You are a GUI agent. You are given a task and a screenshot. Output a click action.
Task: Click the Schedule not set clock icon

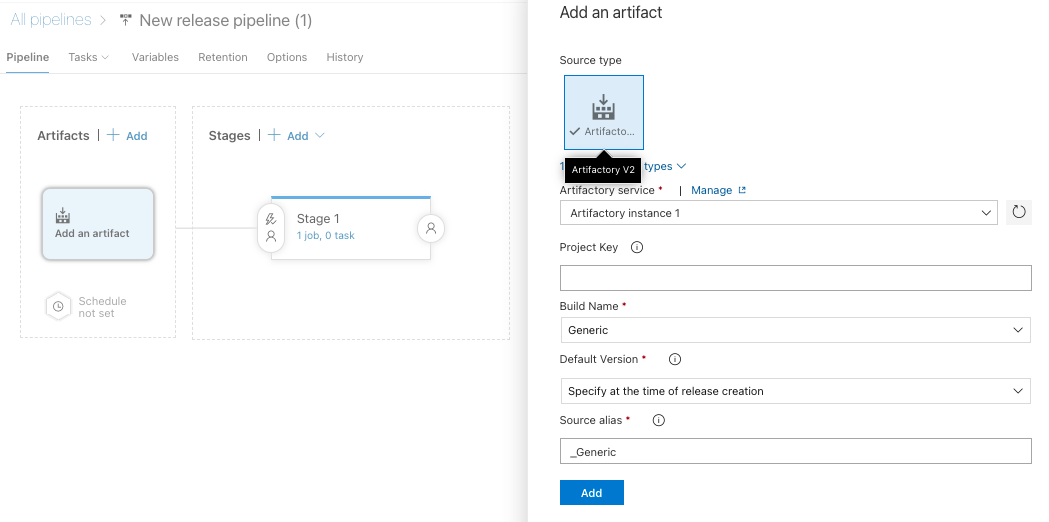pos(59,306)
